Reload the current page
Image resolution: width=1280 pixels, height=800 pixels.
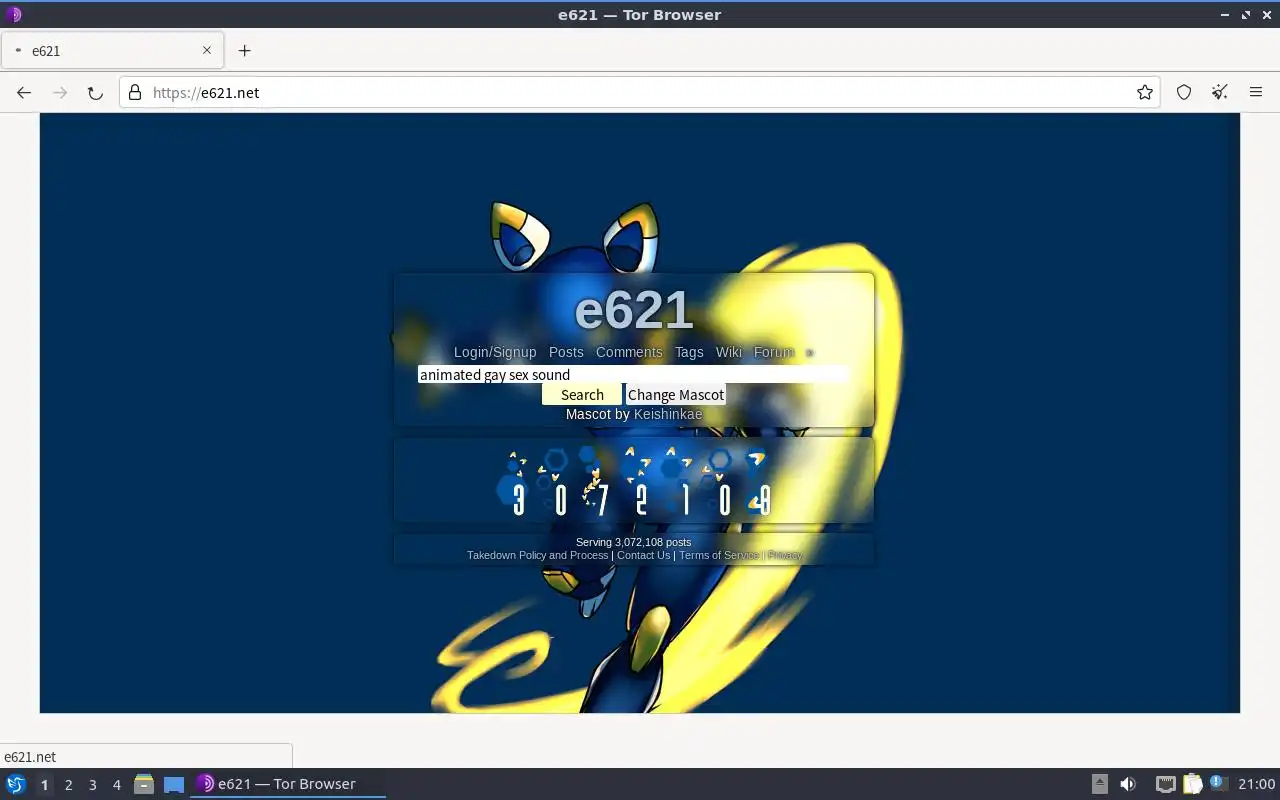95,92
